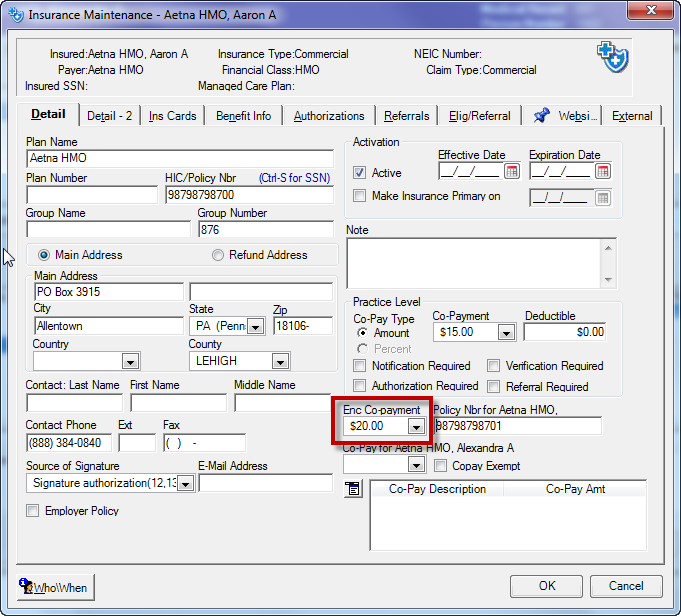Click the Zip field
681x616 pixels.
tap(303, 326)
